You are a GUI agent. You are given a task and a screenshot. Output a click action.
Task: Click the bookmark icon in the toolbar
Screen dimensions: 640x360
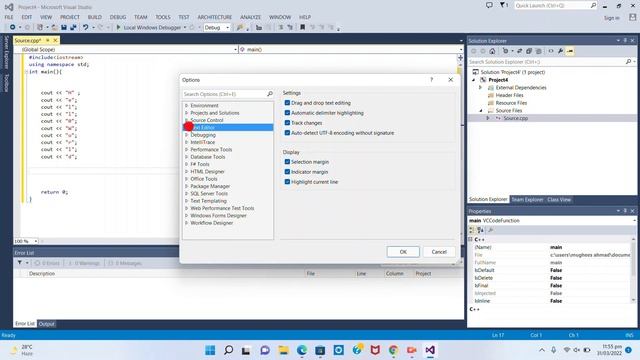click(302, 27)
